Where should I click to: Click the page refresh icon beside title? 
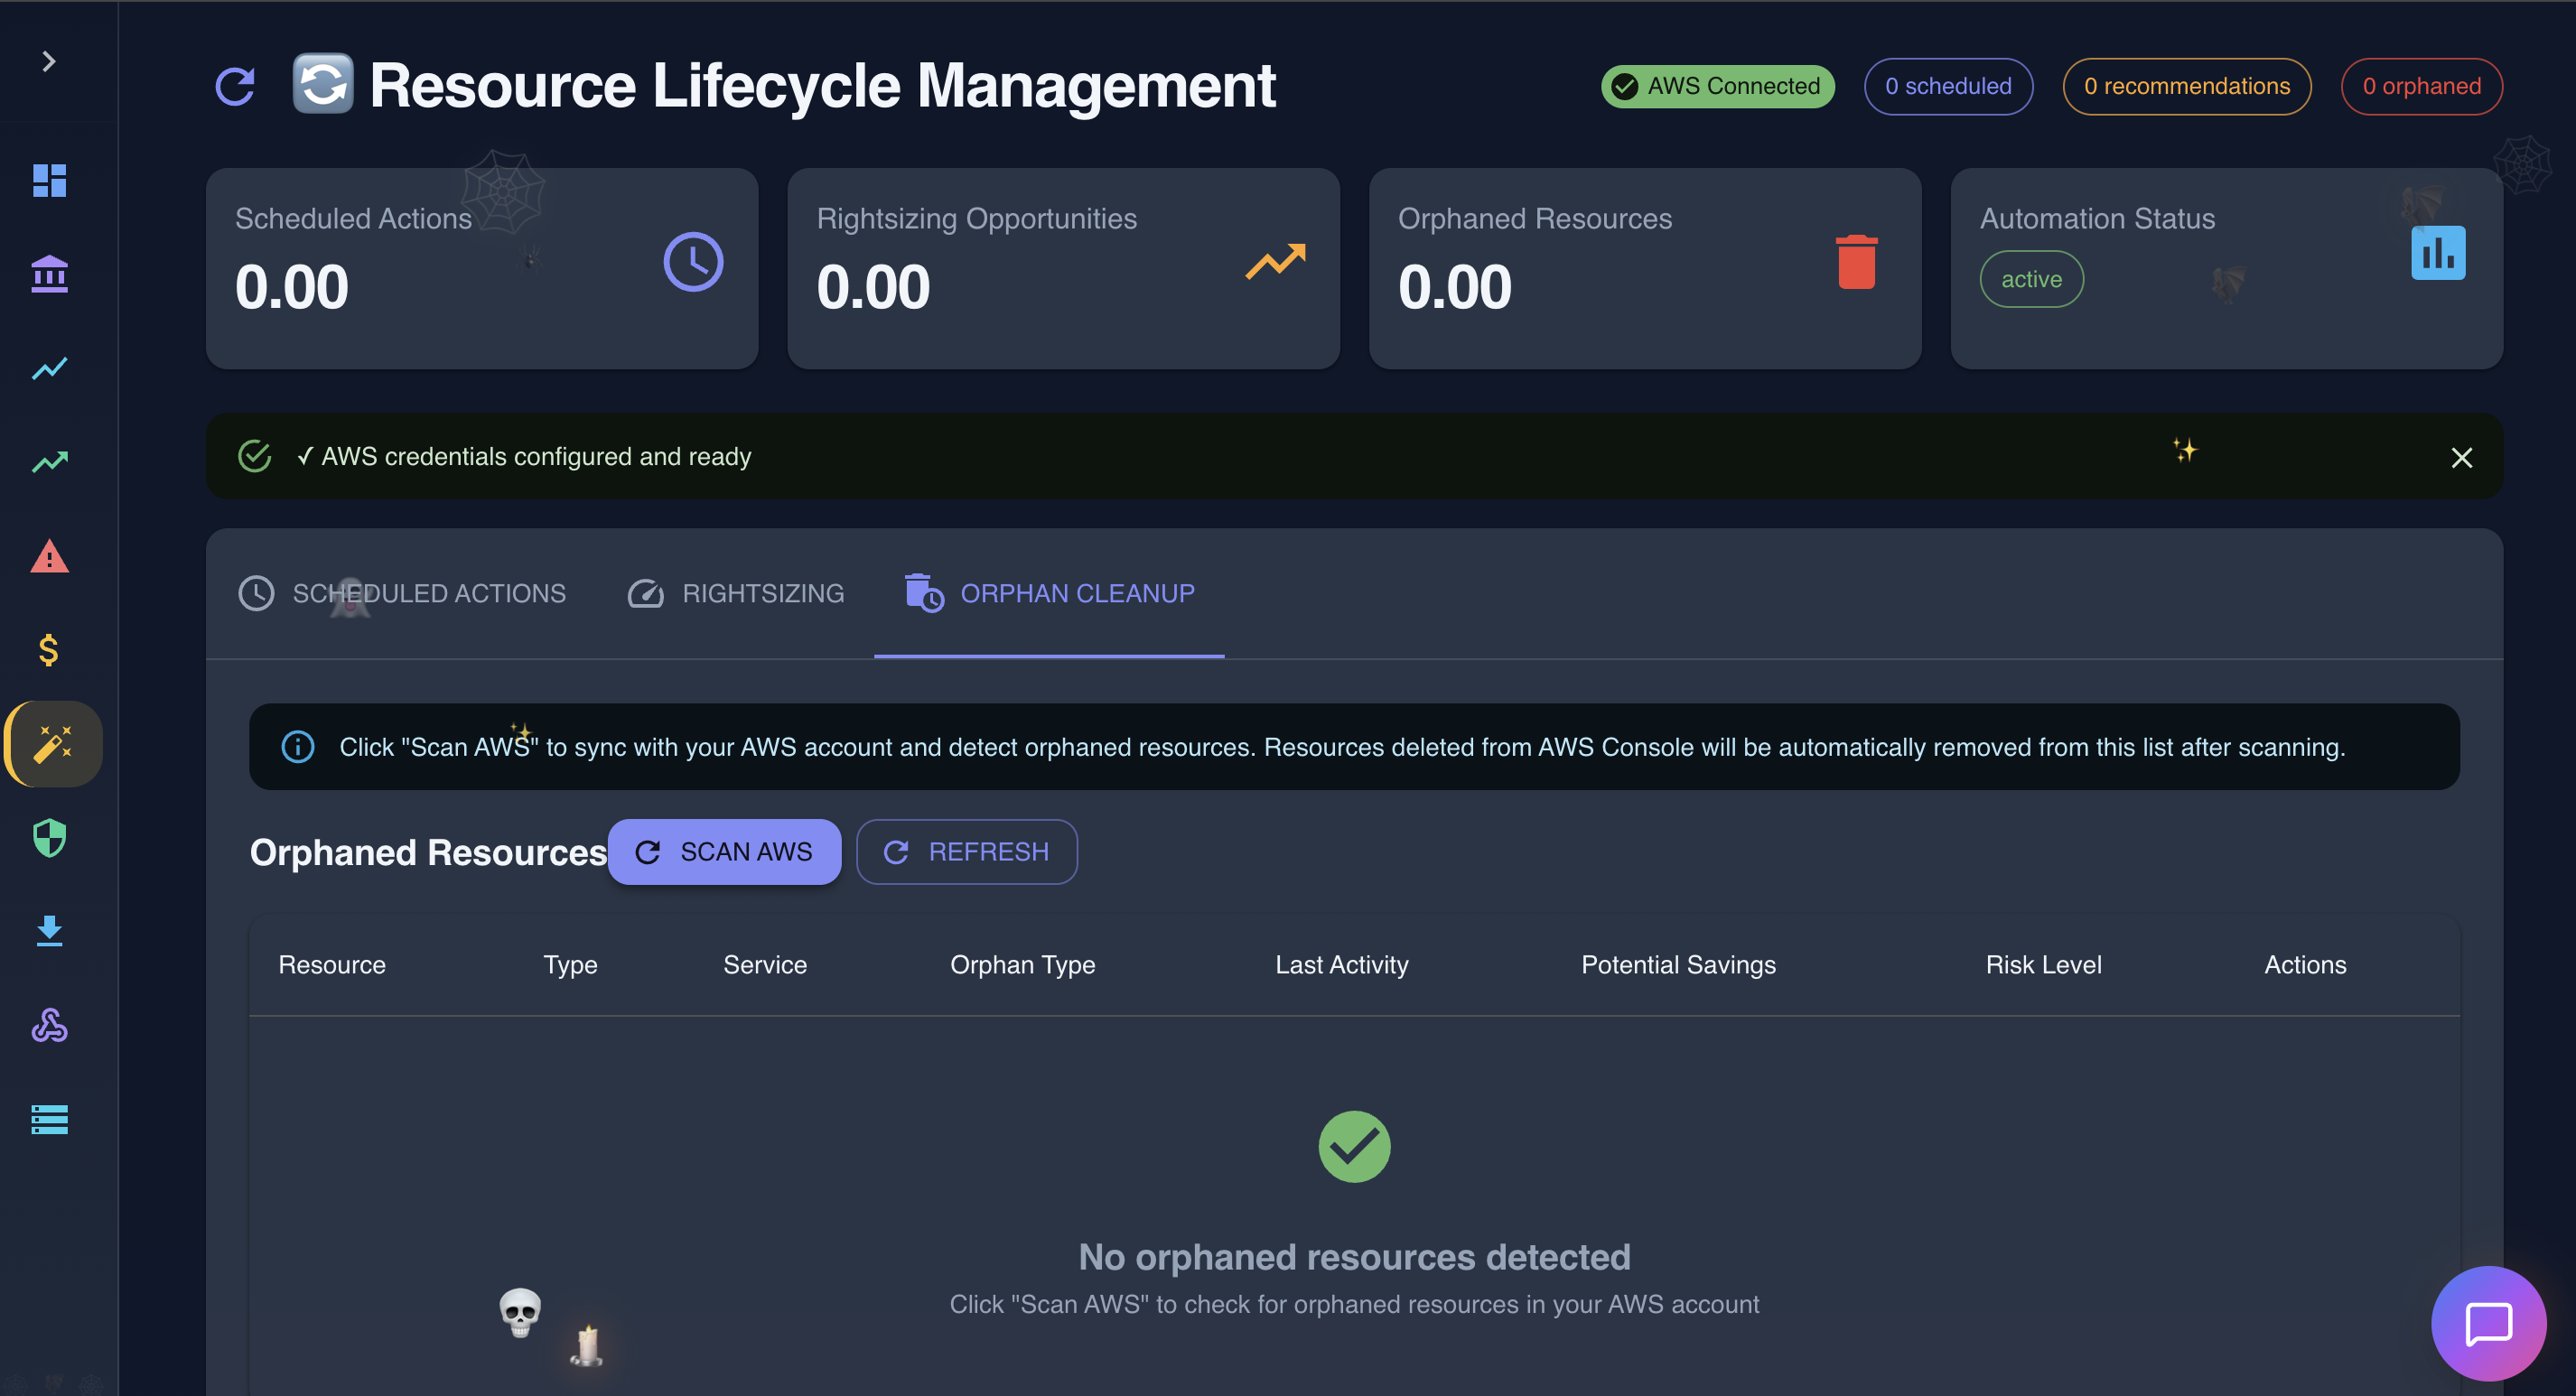coord(235,87)
